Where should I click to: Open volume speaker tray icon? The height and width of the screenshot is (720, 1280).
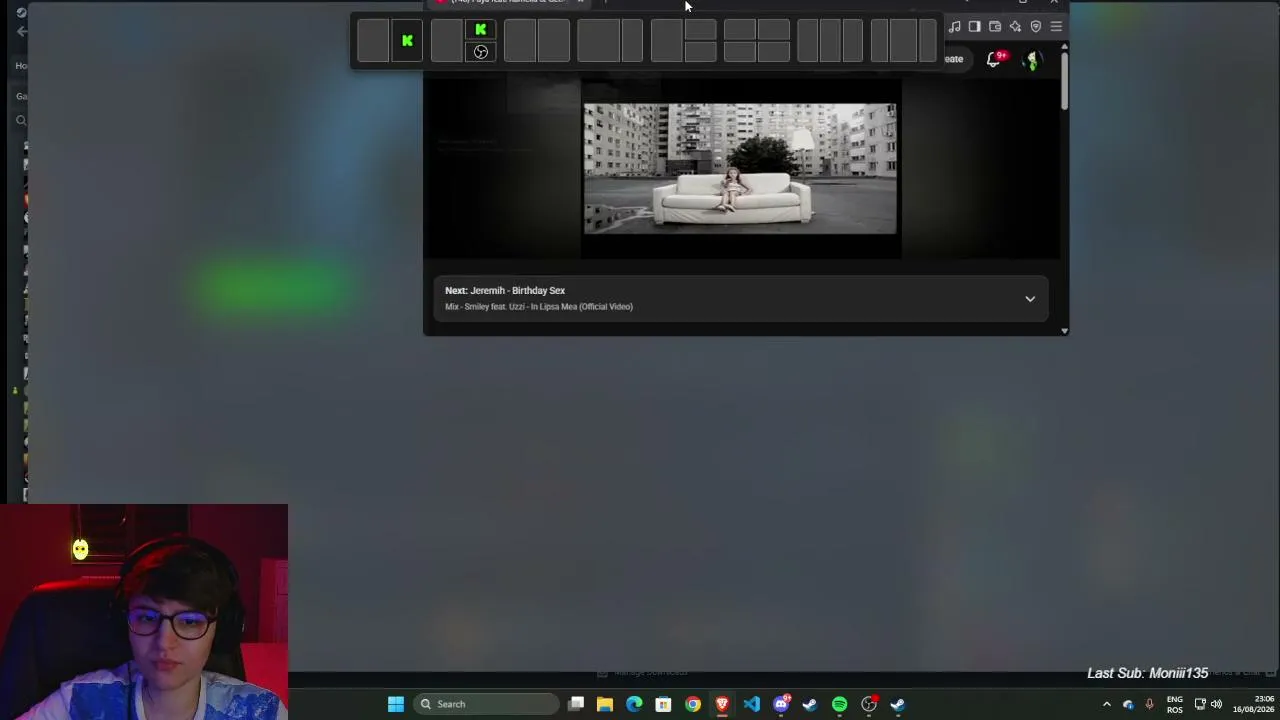pyautogui.click(x=1217, y=704)
